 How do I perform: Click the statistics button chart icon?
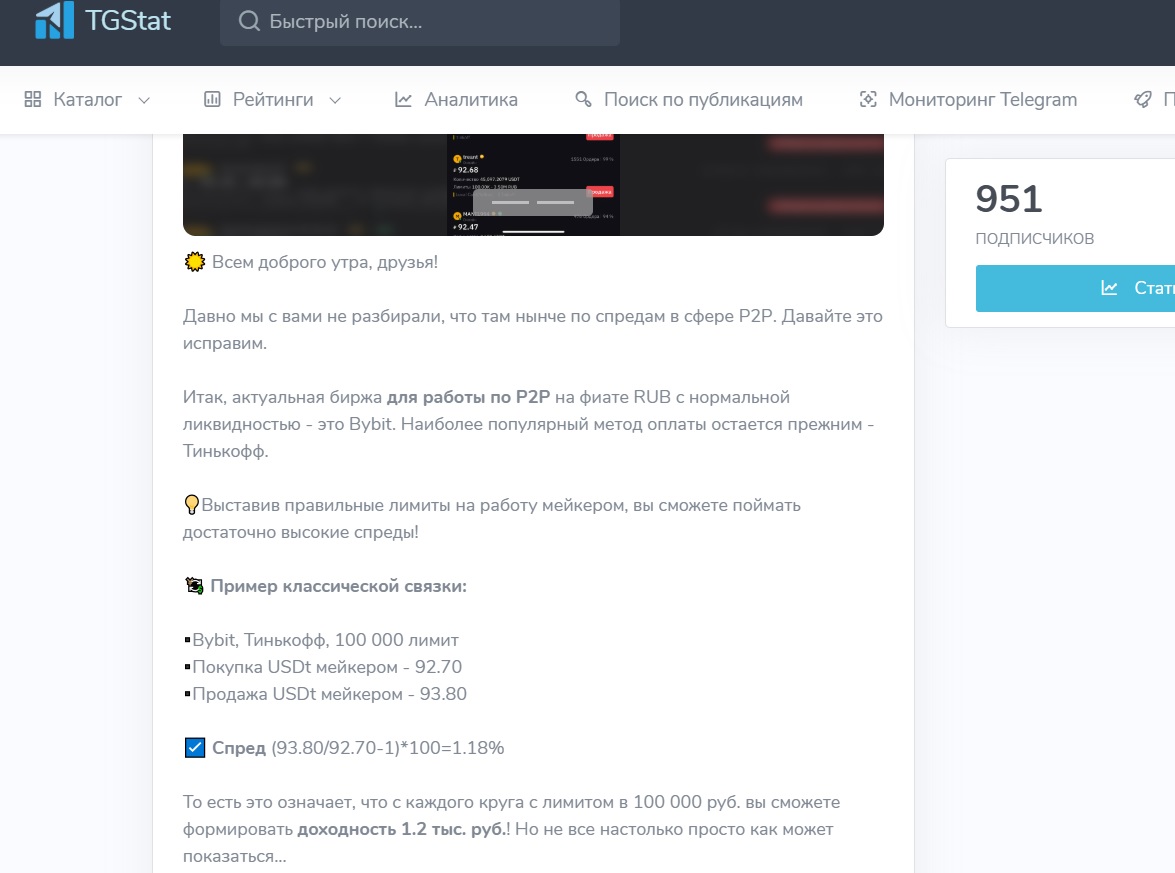1109,288
